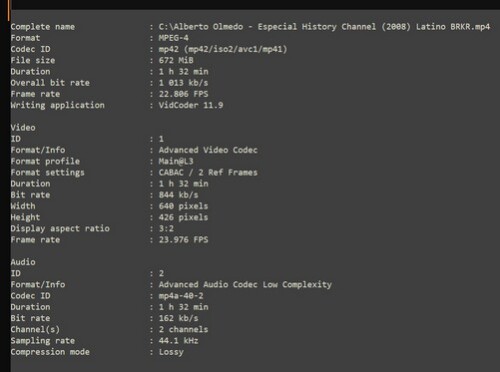This screenshot has height=372, width=500.
Task: Click the Codec ID mp42 value
Action: point(223,49)
